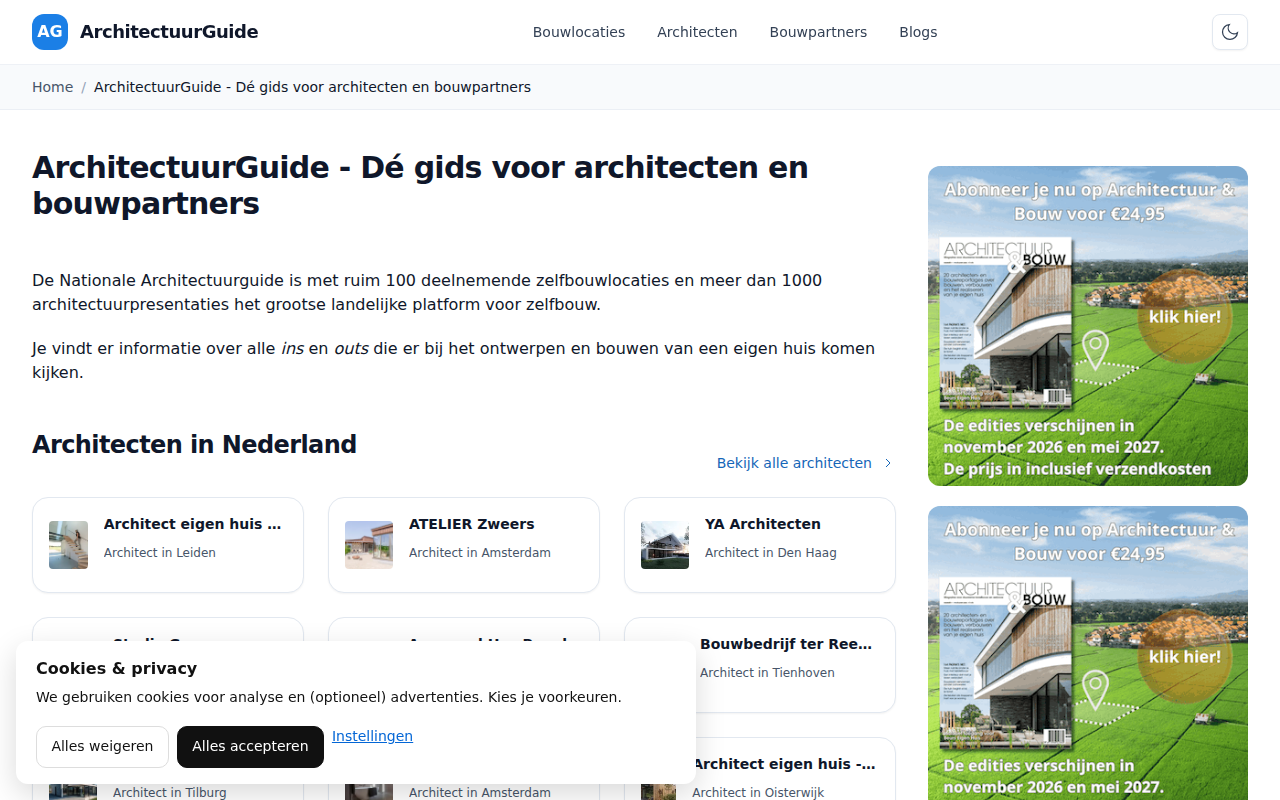Open the Bouwlocaties menu item
This screenshot has height=800, width=1280.
click(579, 32)
